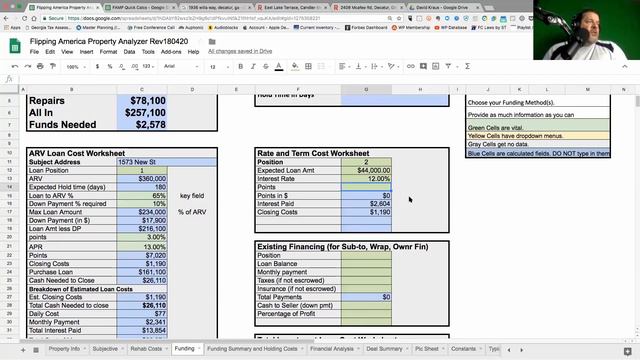Undo the last edit in the toolbar

point(15,66)
